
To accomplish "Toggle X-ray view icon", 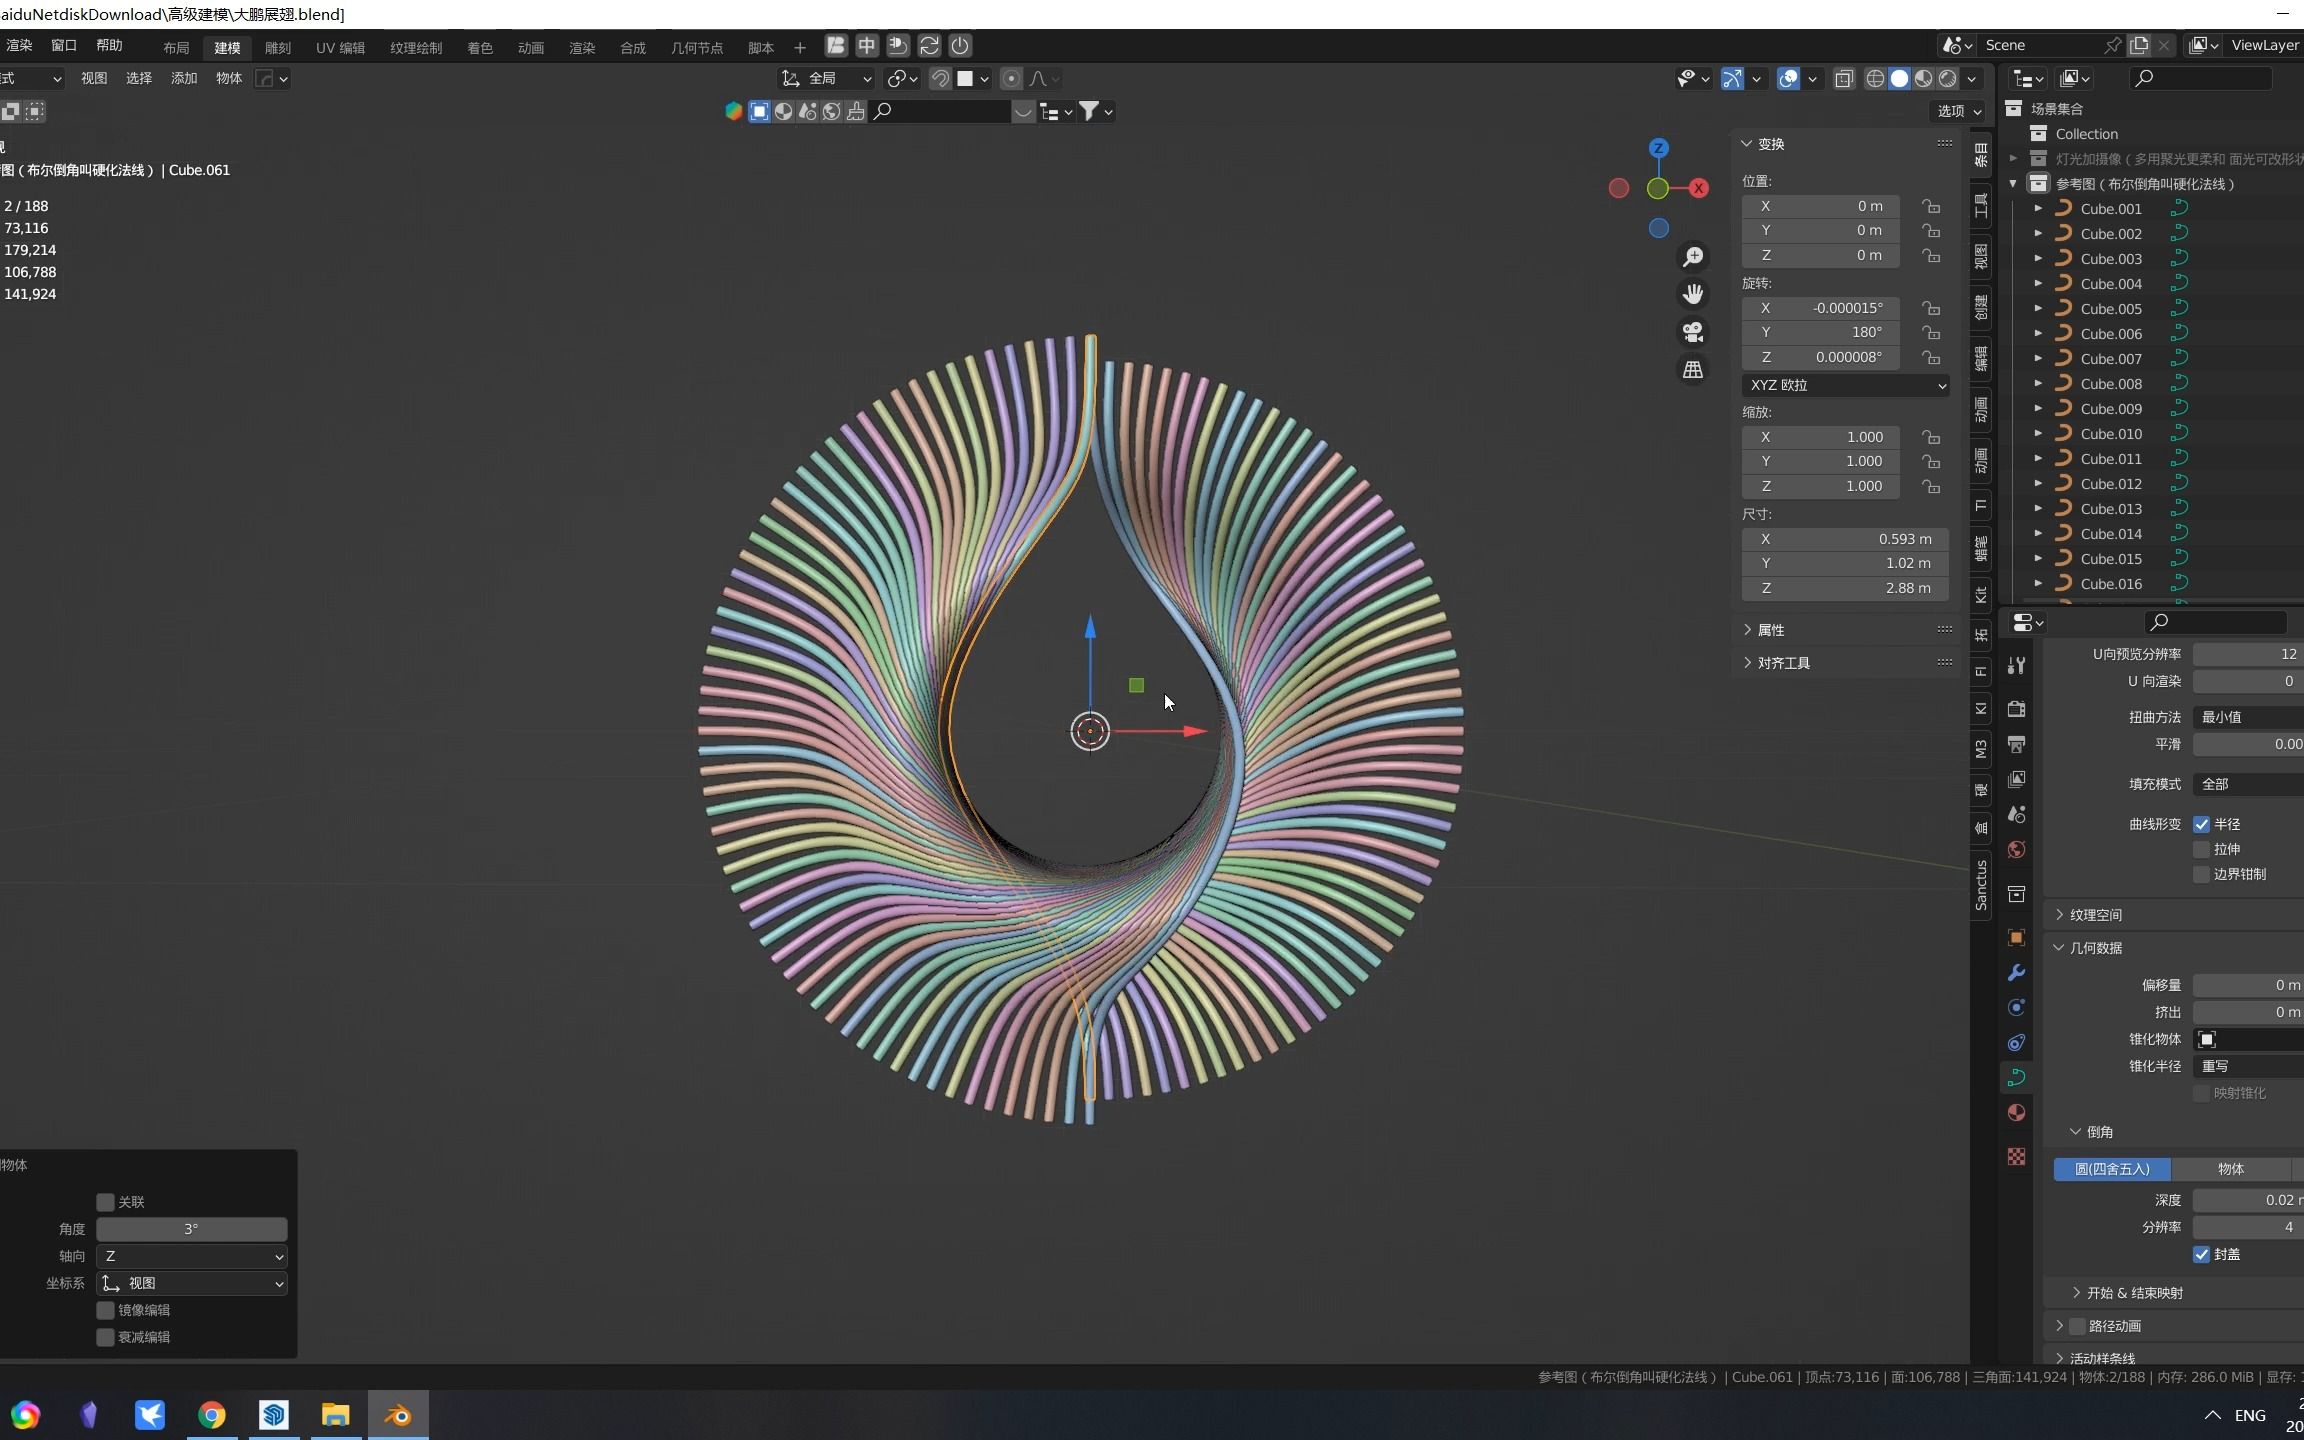I will tap(1844, 78).
